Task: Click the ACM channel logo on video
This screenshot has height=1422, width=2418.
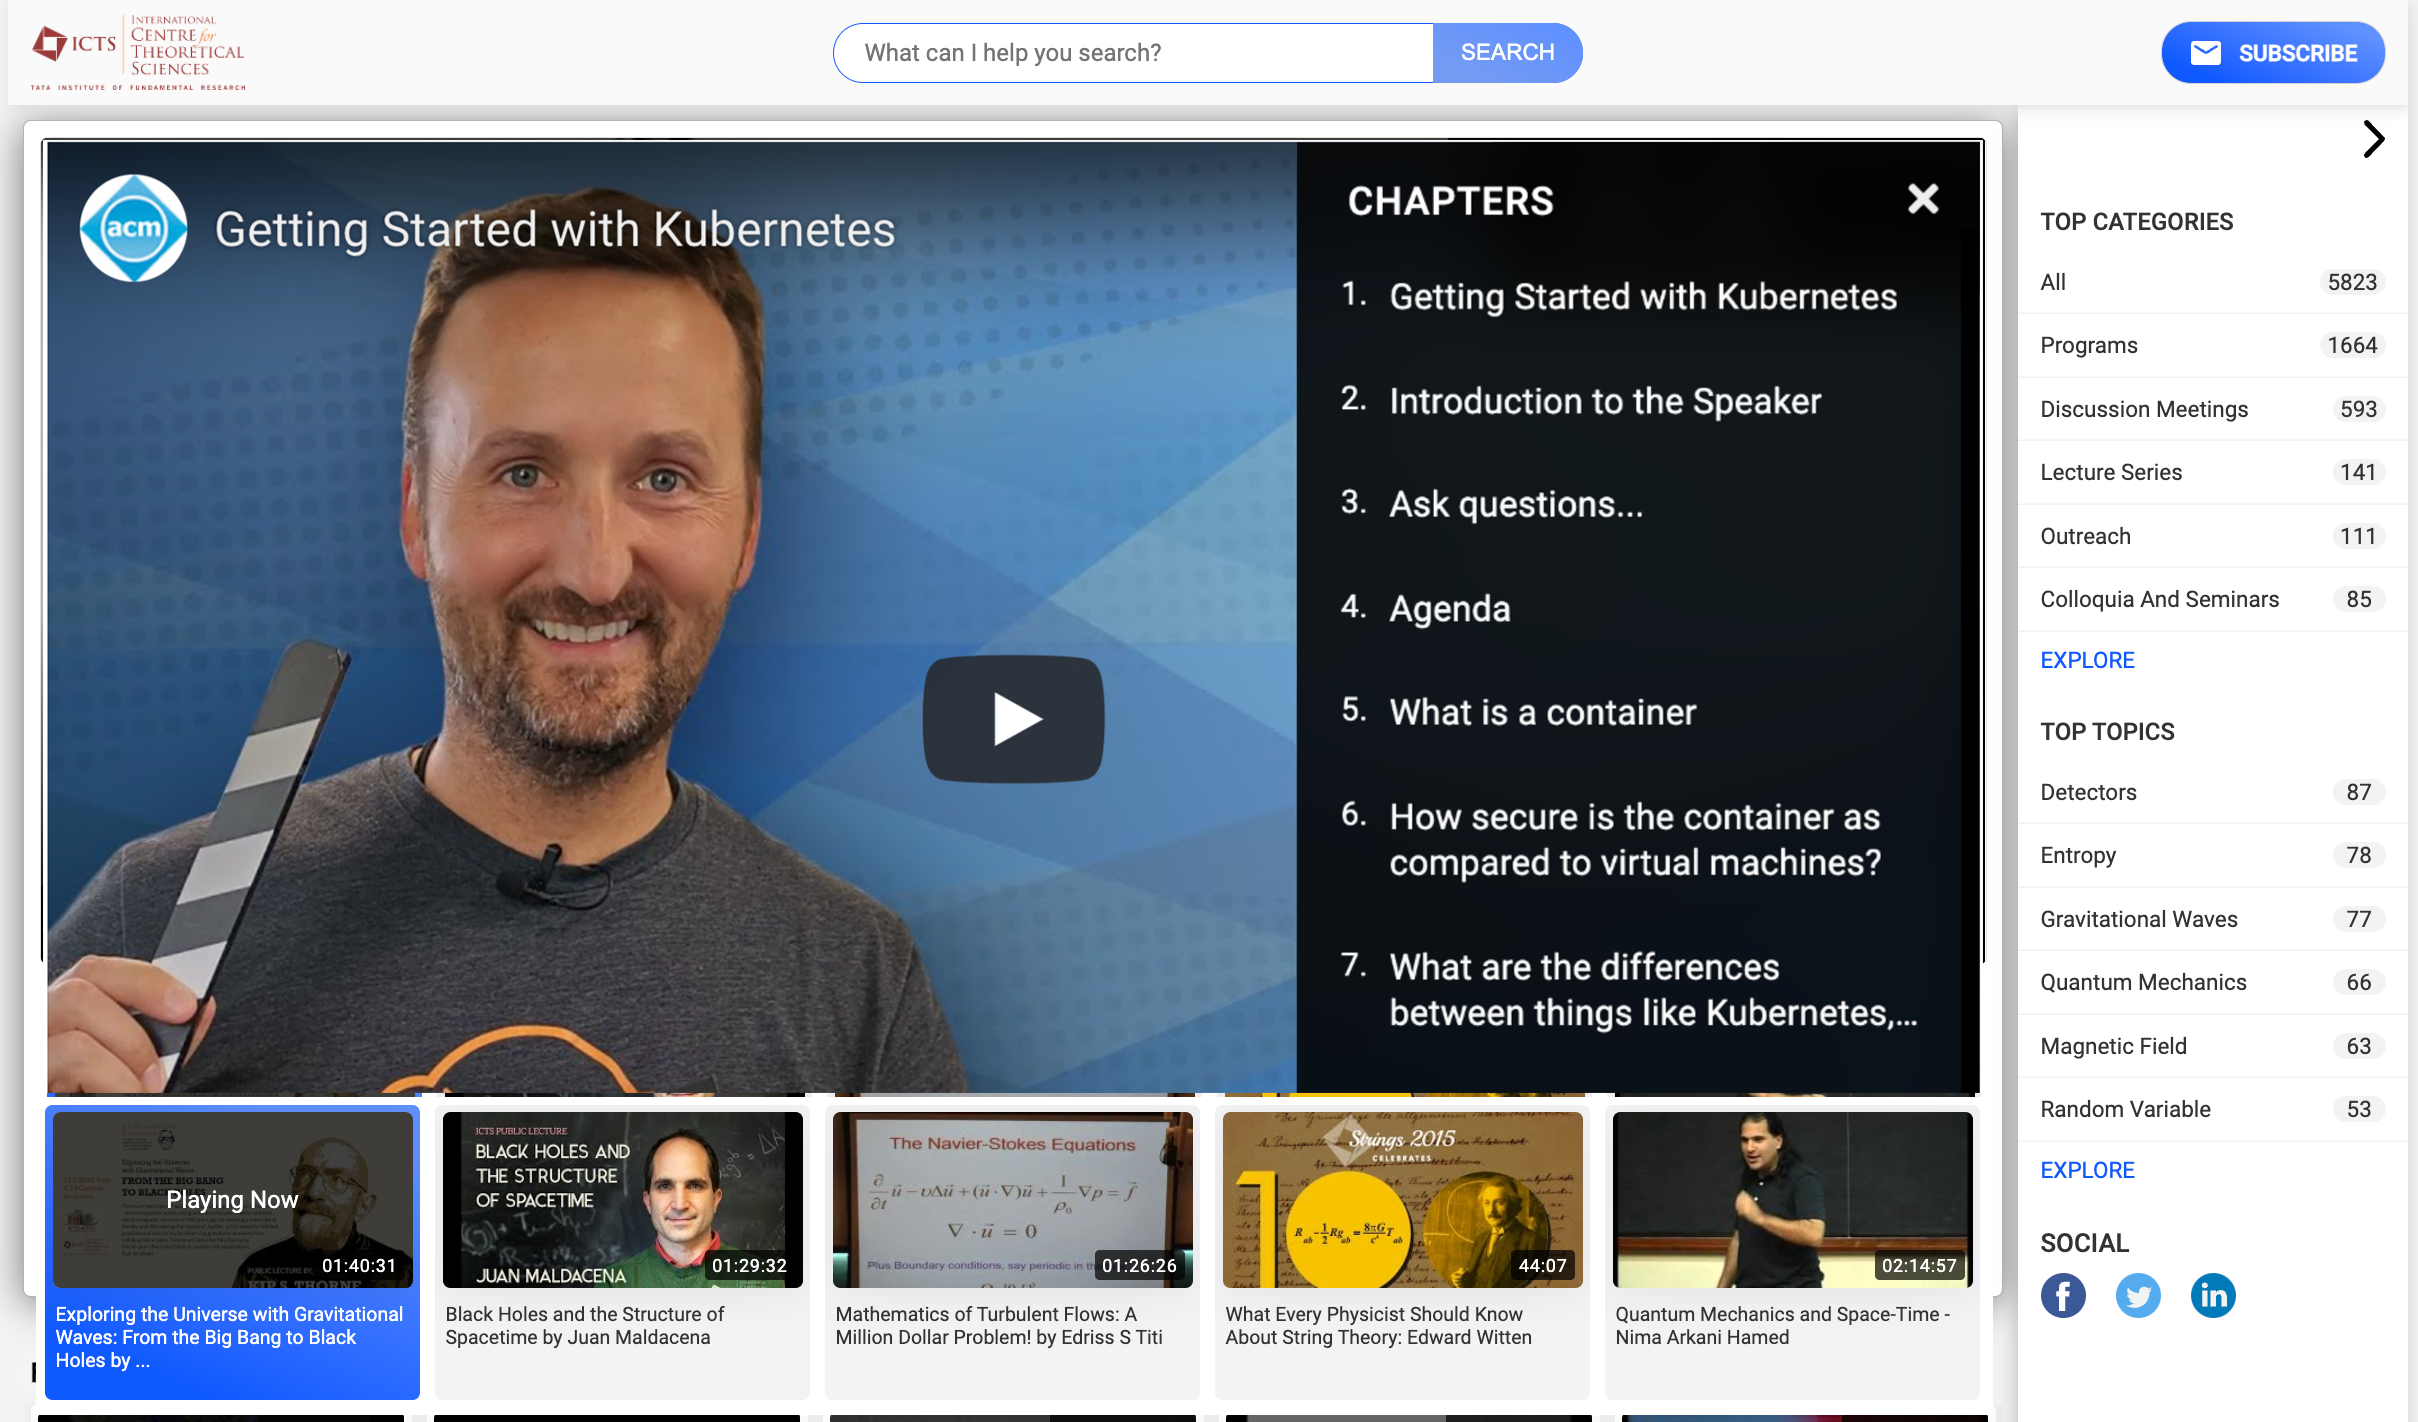Action: coord(133,229)
